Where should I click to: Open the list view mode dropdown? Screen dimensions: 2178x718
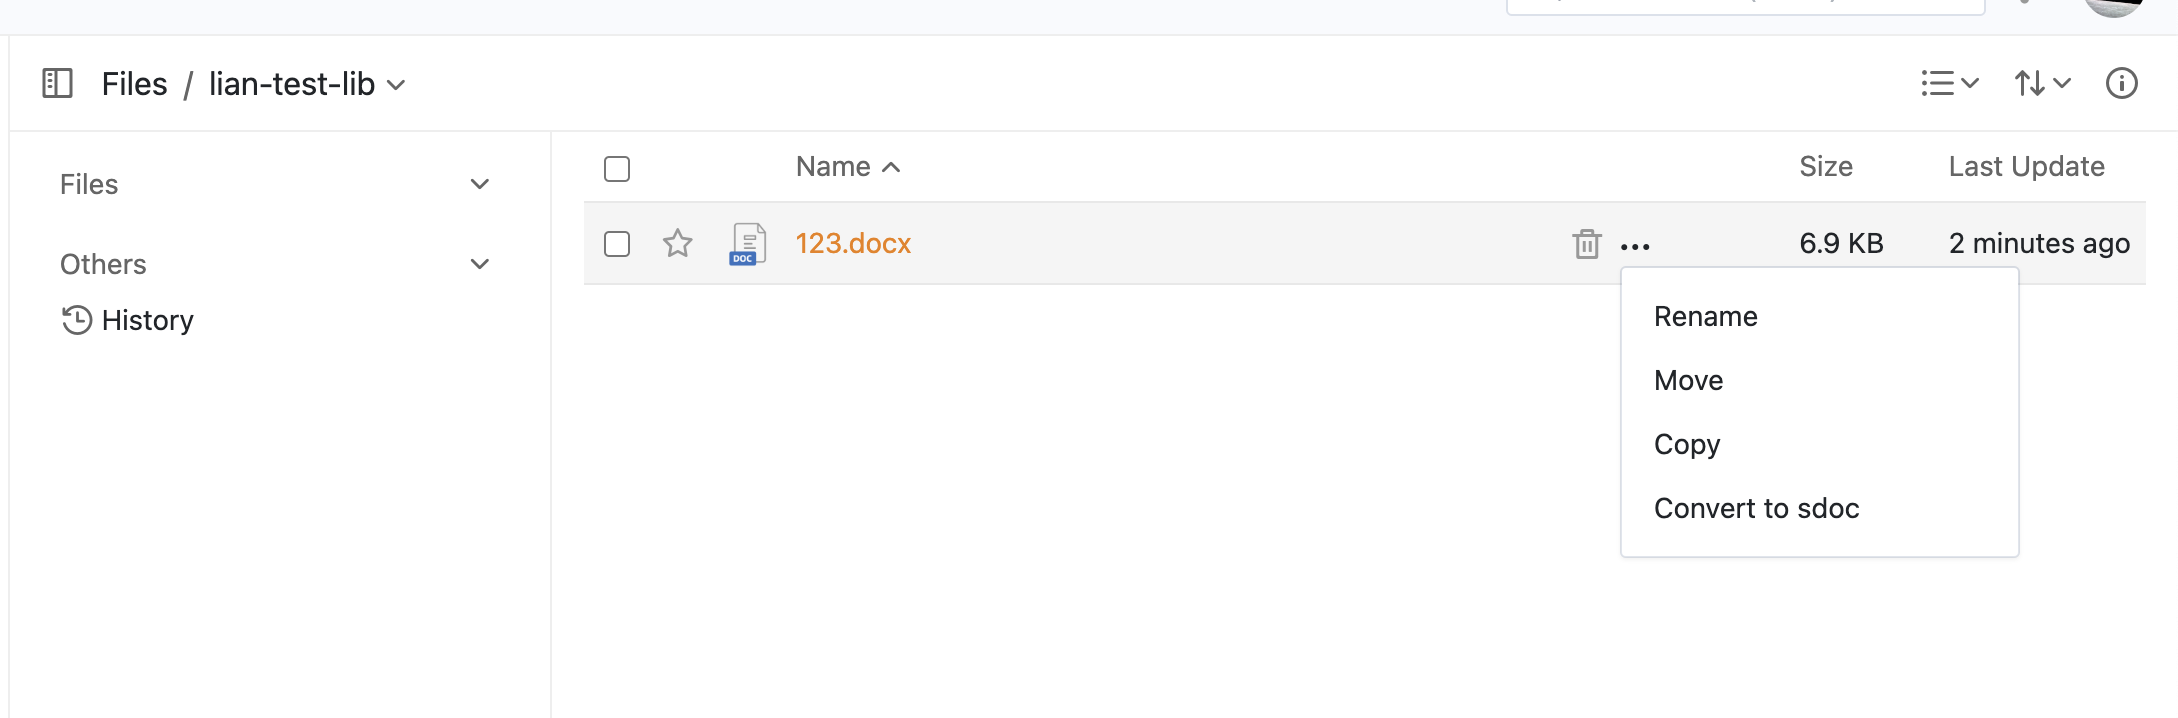(x=1949, y=83)
